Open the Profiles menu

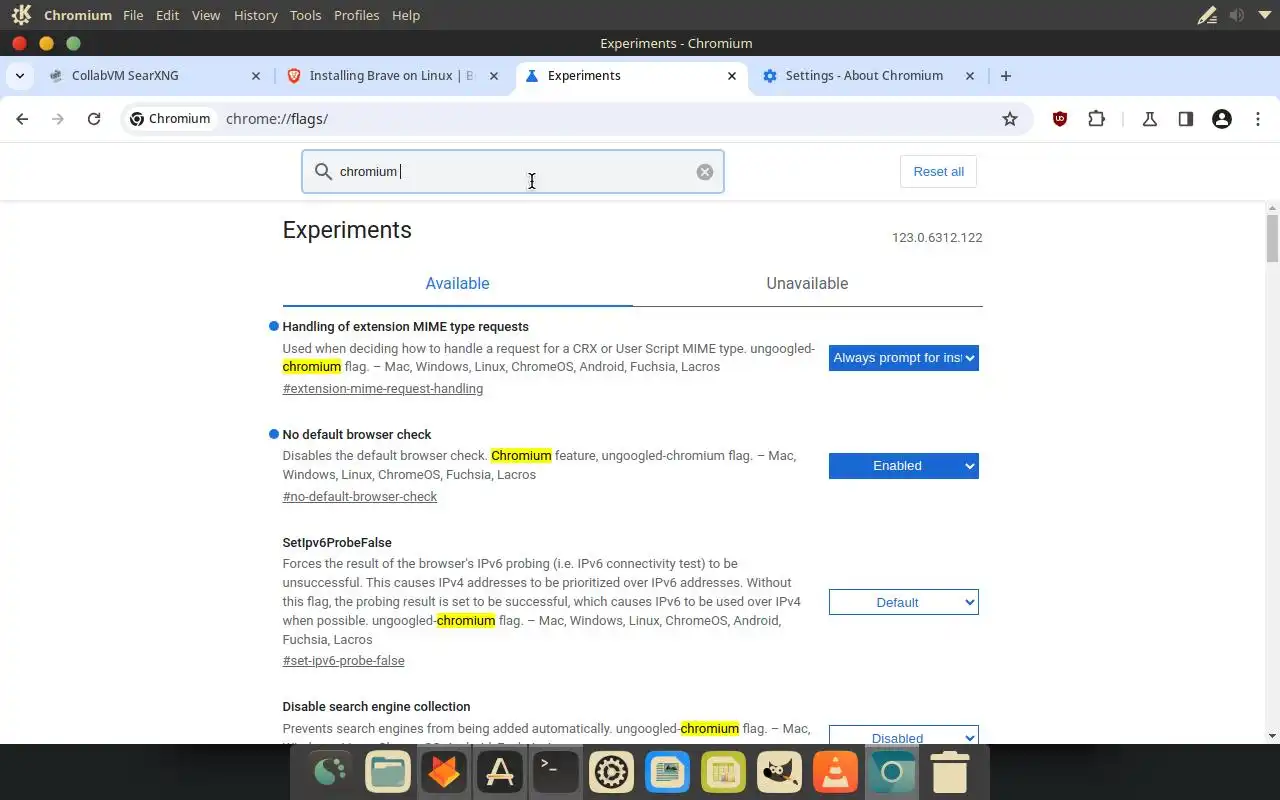[x=356, y=15]
